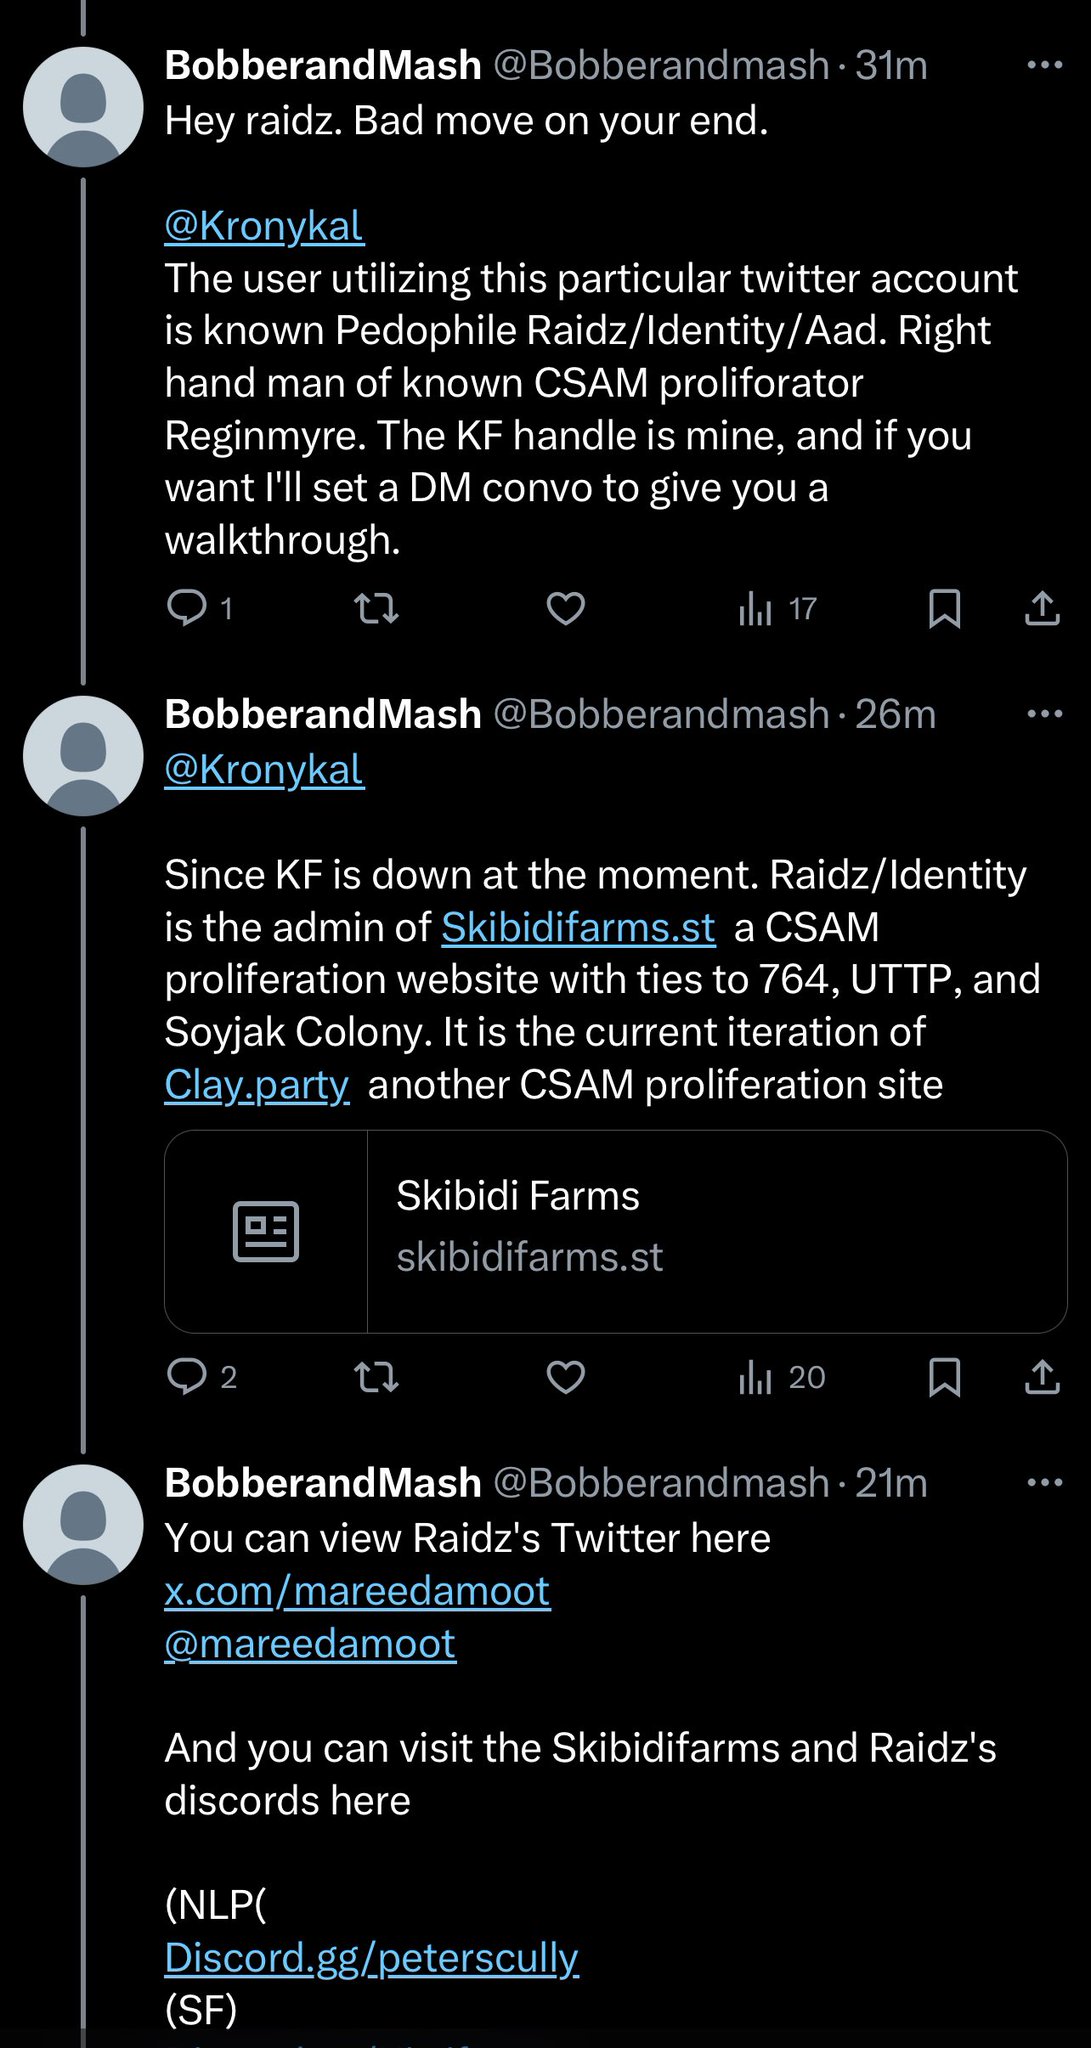Retweet the 26m tweet
The width and height of the screenshot is (1091, 2048).
click(377, 1377)
